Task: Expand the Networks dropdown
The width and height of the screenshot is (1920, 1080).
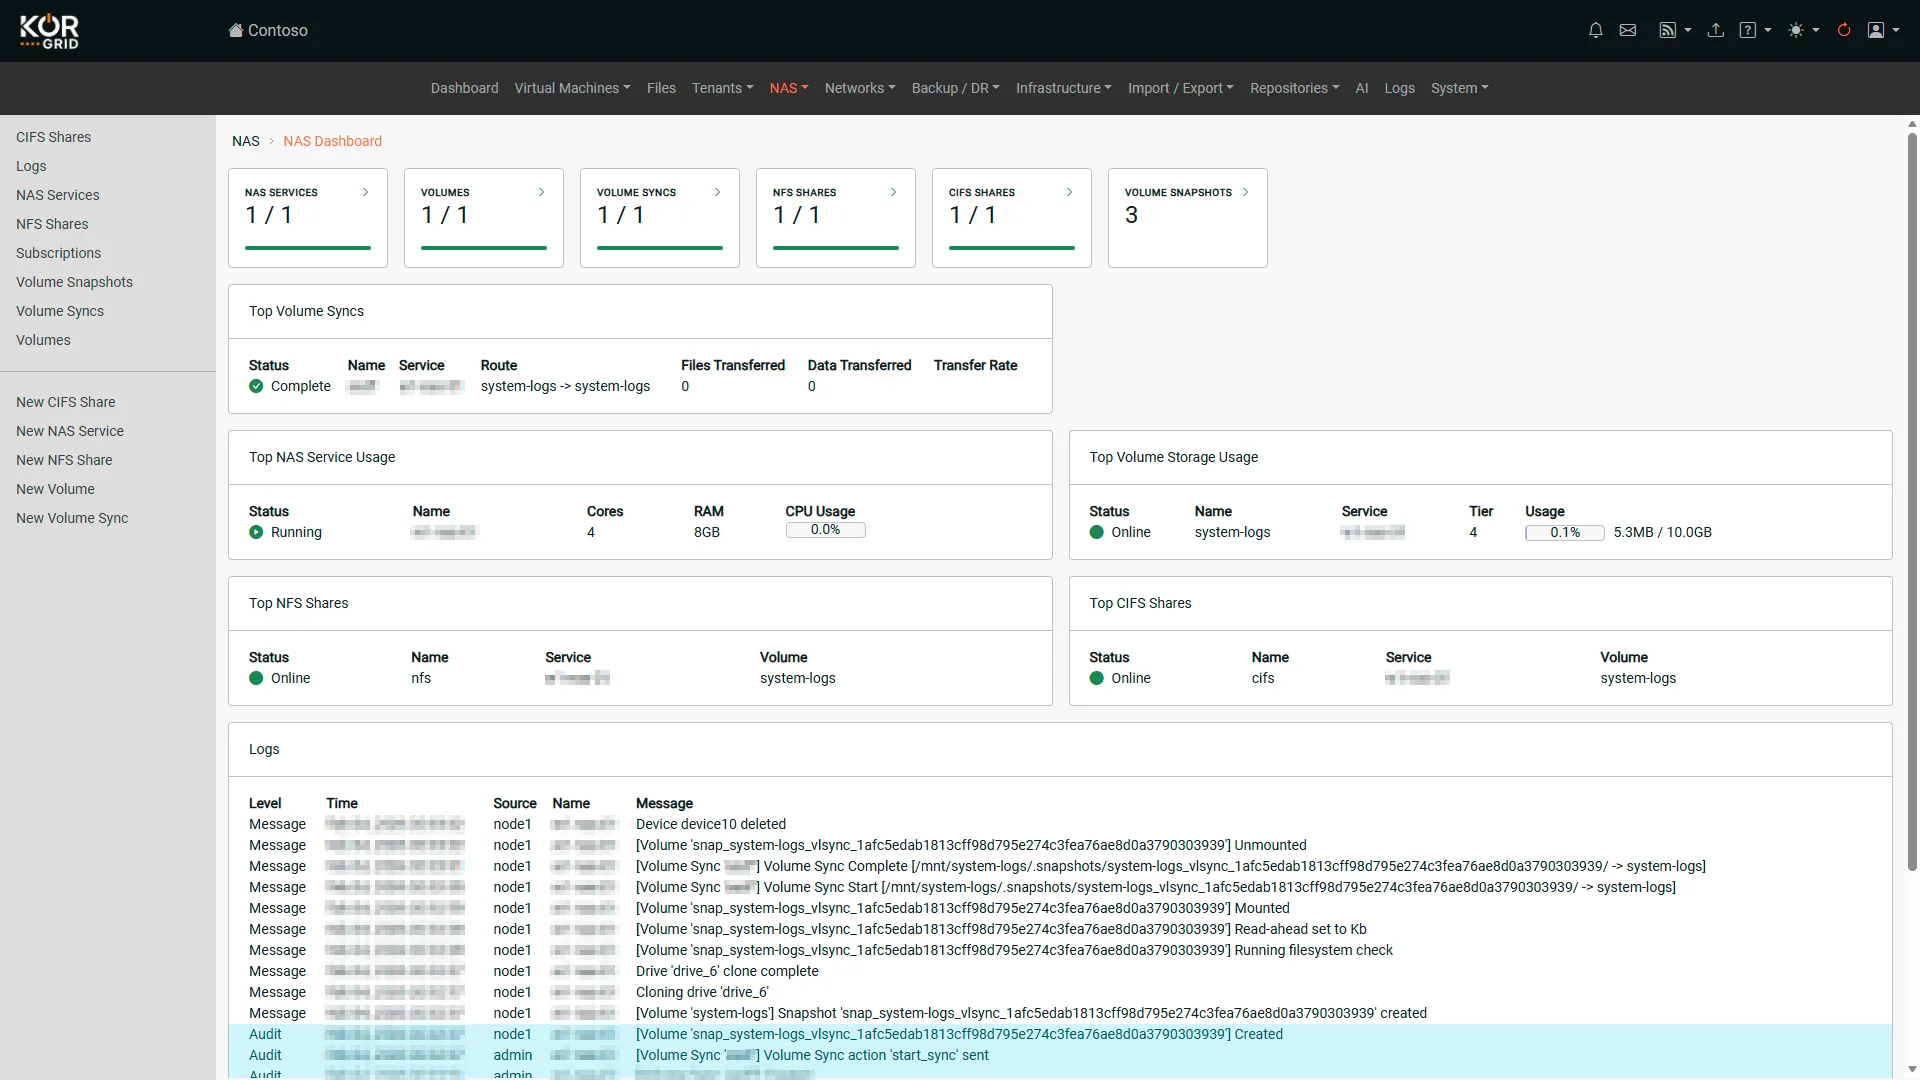Action: click(x=860, y=88)
